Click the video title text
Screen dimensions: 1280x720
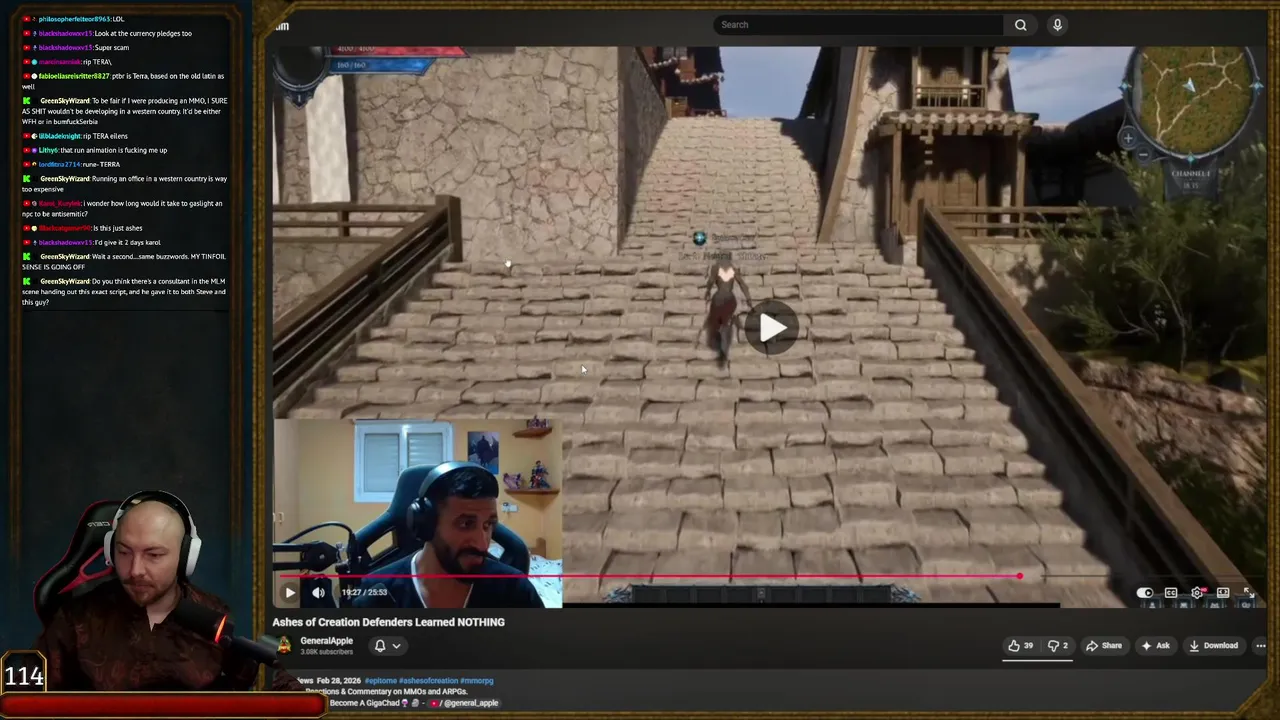pyautogui.click(x=388, y=622)
